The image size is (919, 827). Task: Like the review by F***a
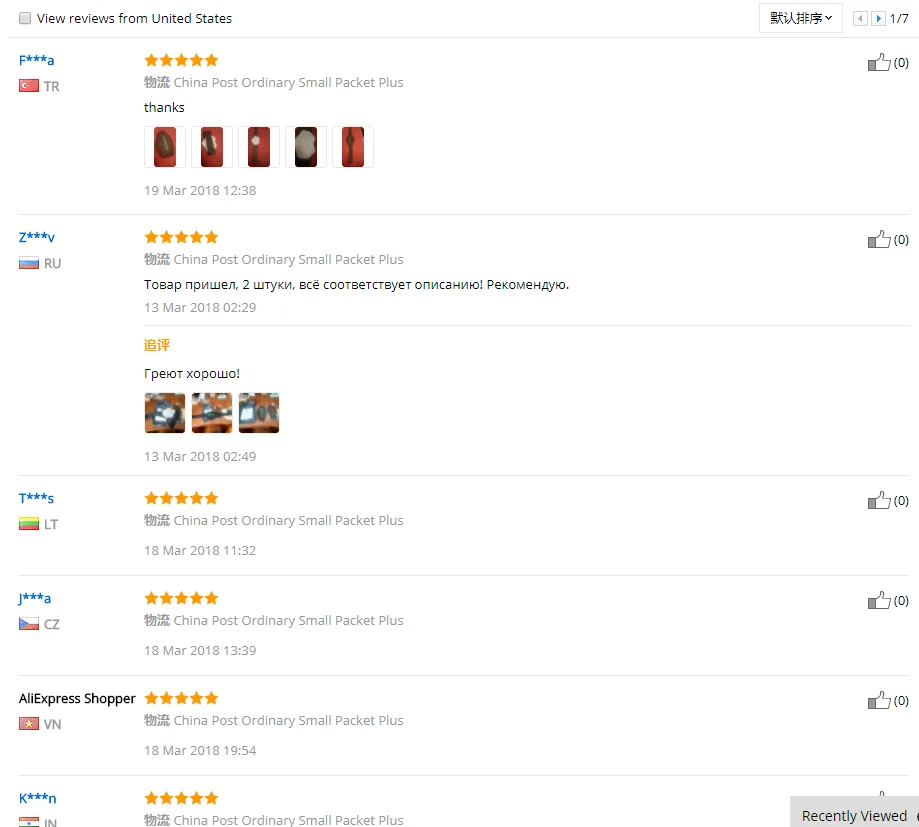tap(879, 62)
